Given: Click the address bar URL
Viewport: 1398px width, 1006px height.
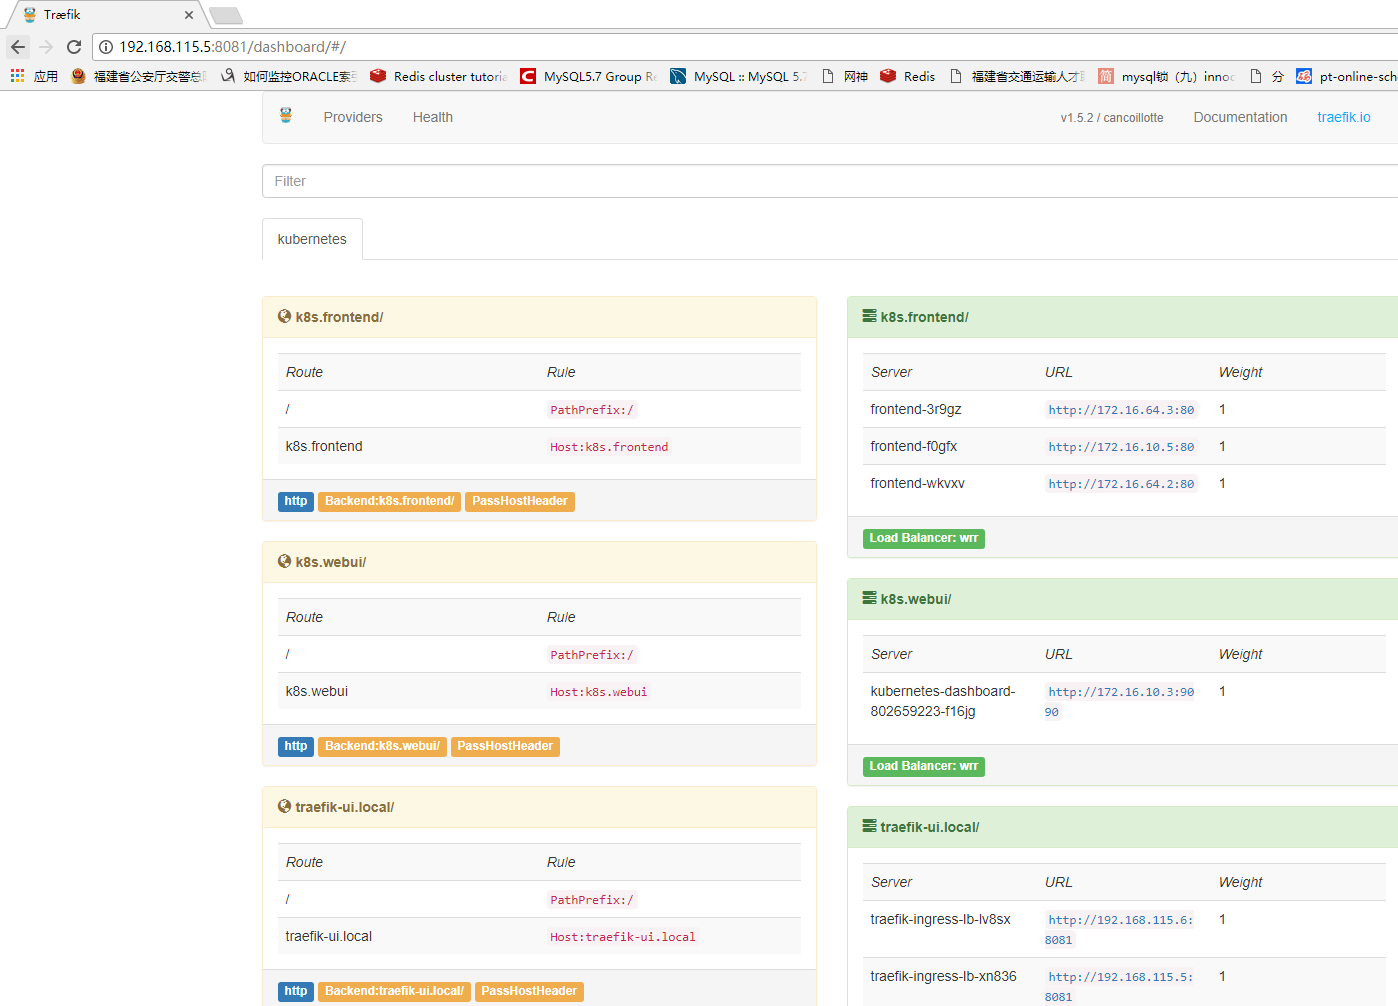Looking at the screenshot, I should pyautogui.click(x=233, y=47).
